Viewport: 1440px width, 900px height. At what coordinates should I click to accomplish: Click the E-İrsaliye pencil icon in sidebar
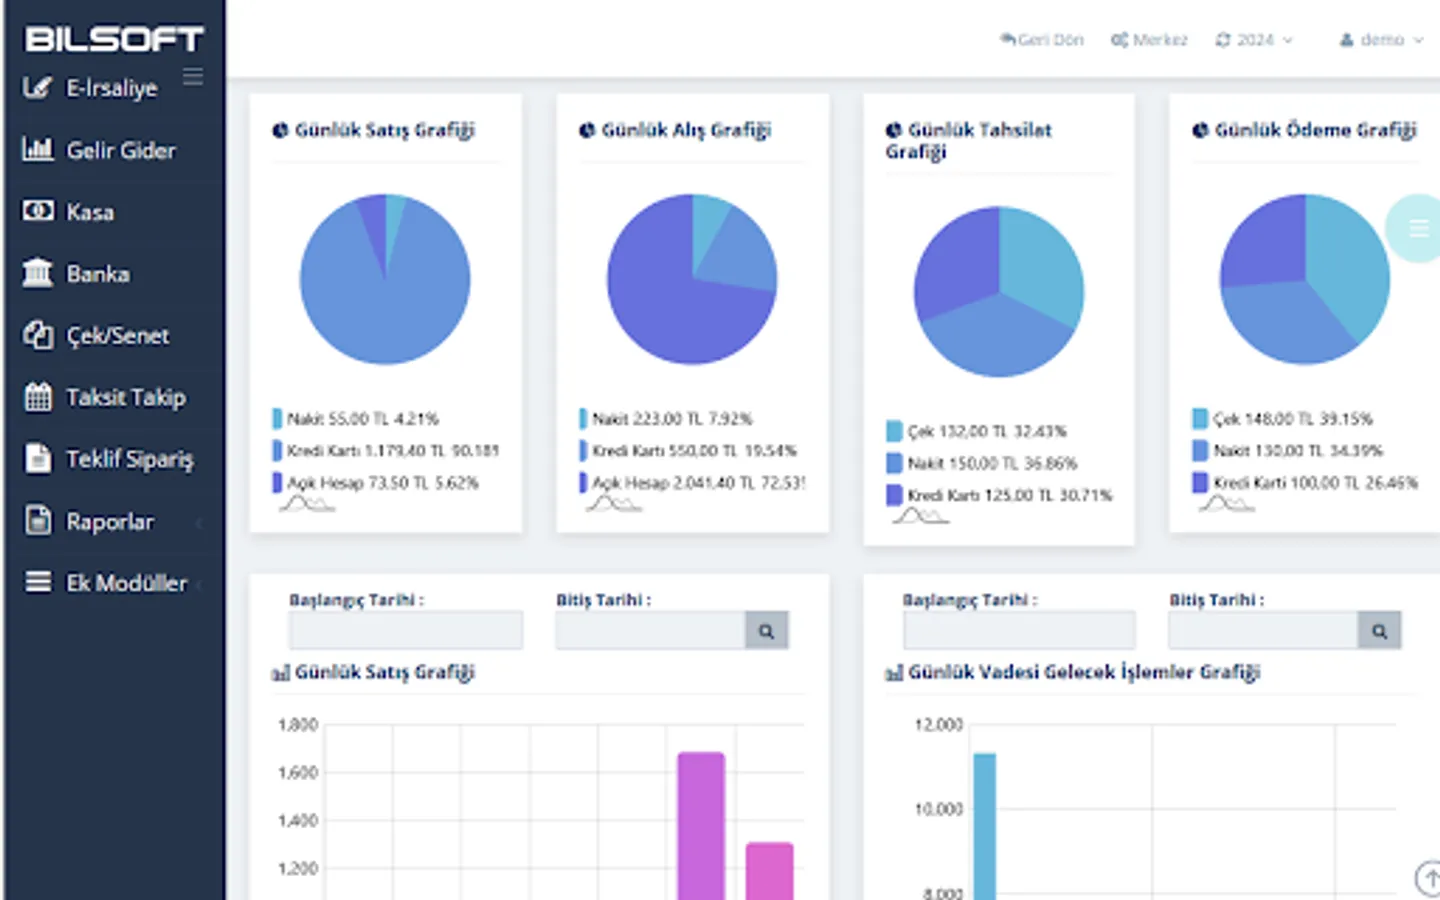tap(37, 88)
